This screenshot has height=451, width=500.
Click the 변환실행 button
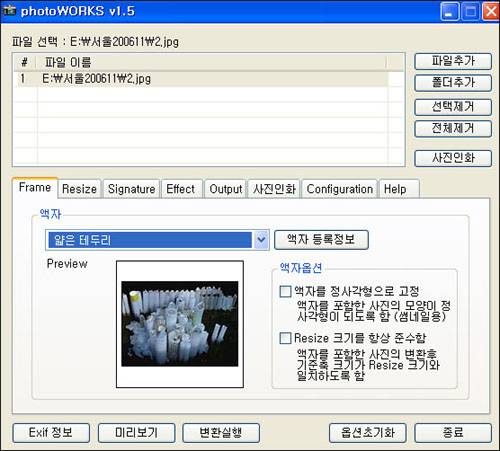[x=221, y=433]
